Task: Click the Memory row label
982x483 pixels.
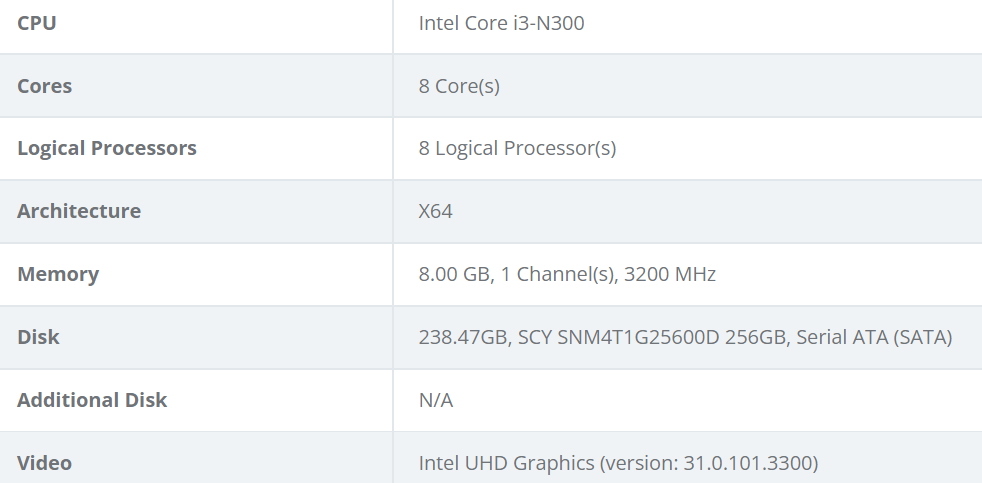Action: (x=58, y=274)
